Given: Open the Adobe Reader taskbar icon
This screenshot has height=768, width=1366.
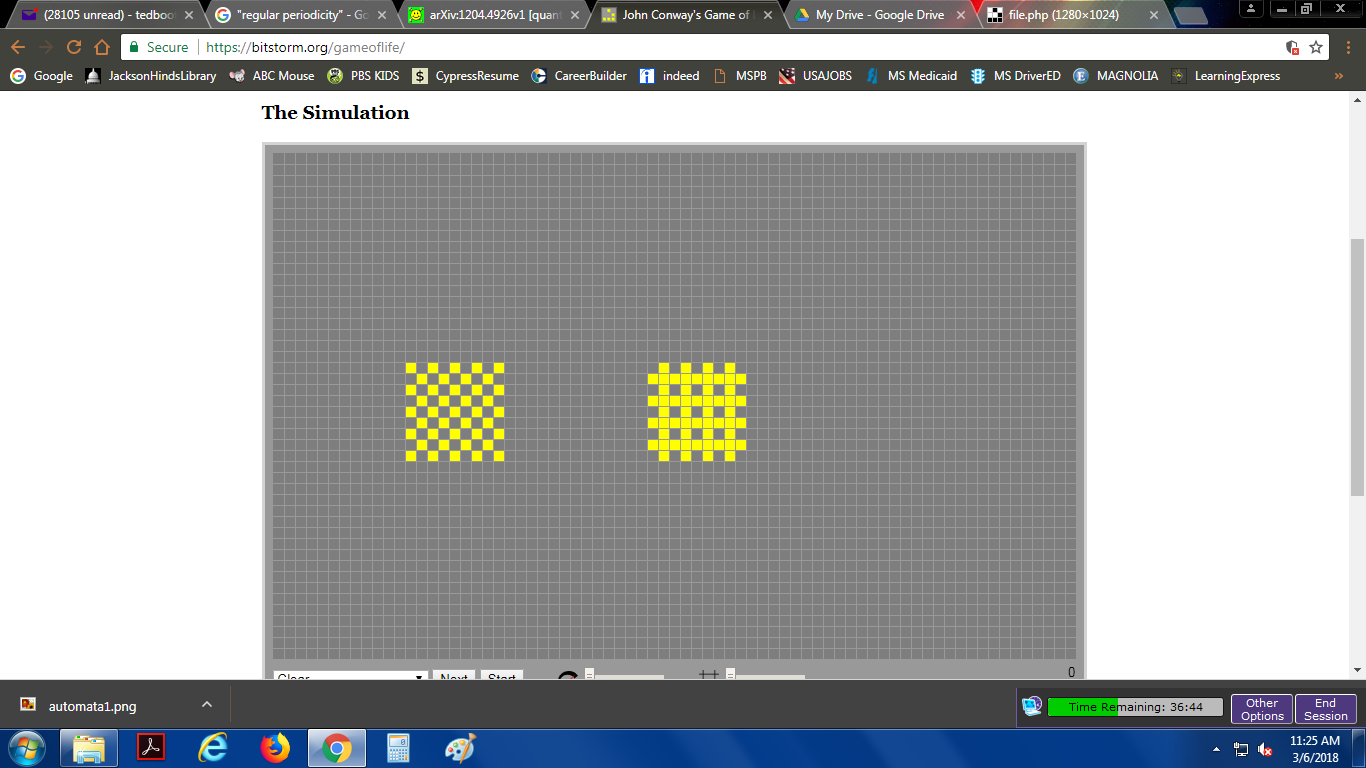Looking at the screenshot, I should click(151, 747).
